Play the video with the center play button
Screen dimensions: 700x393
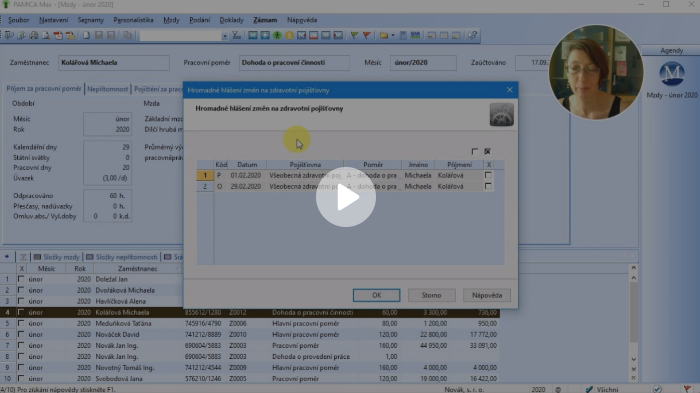[x=346, y=197]
